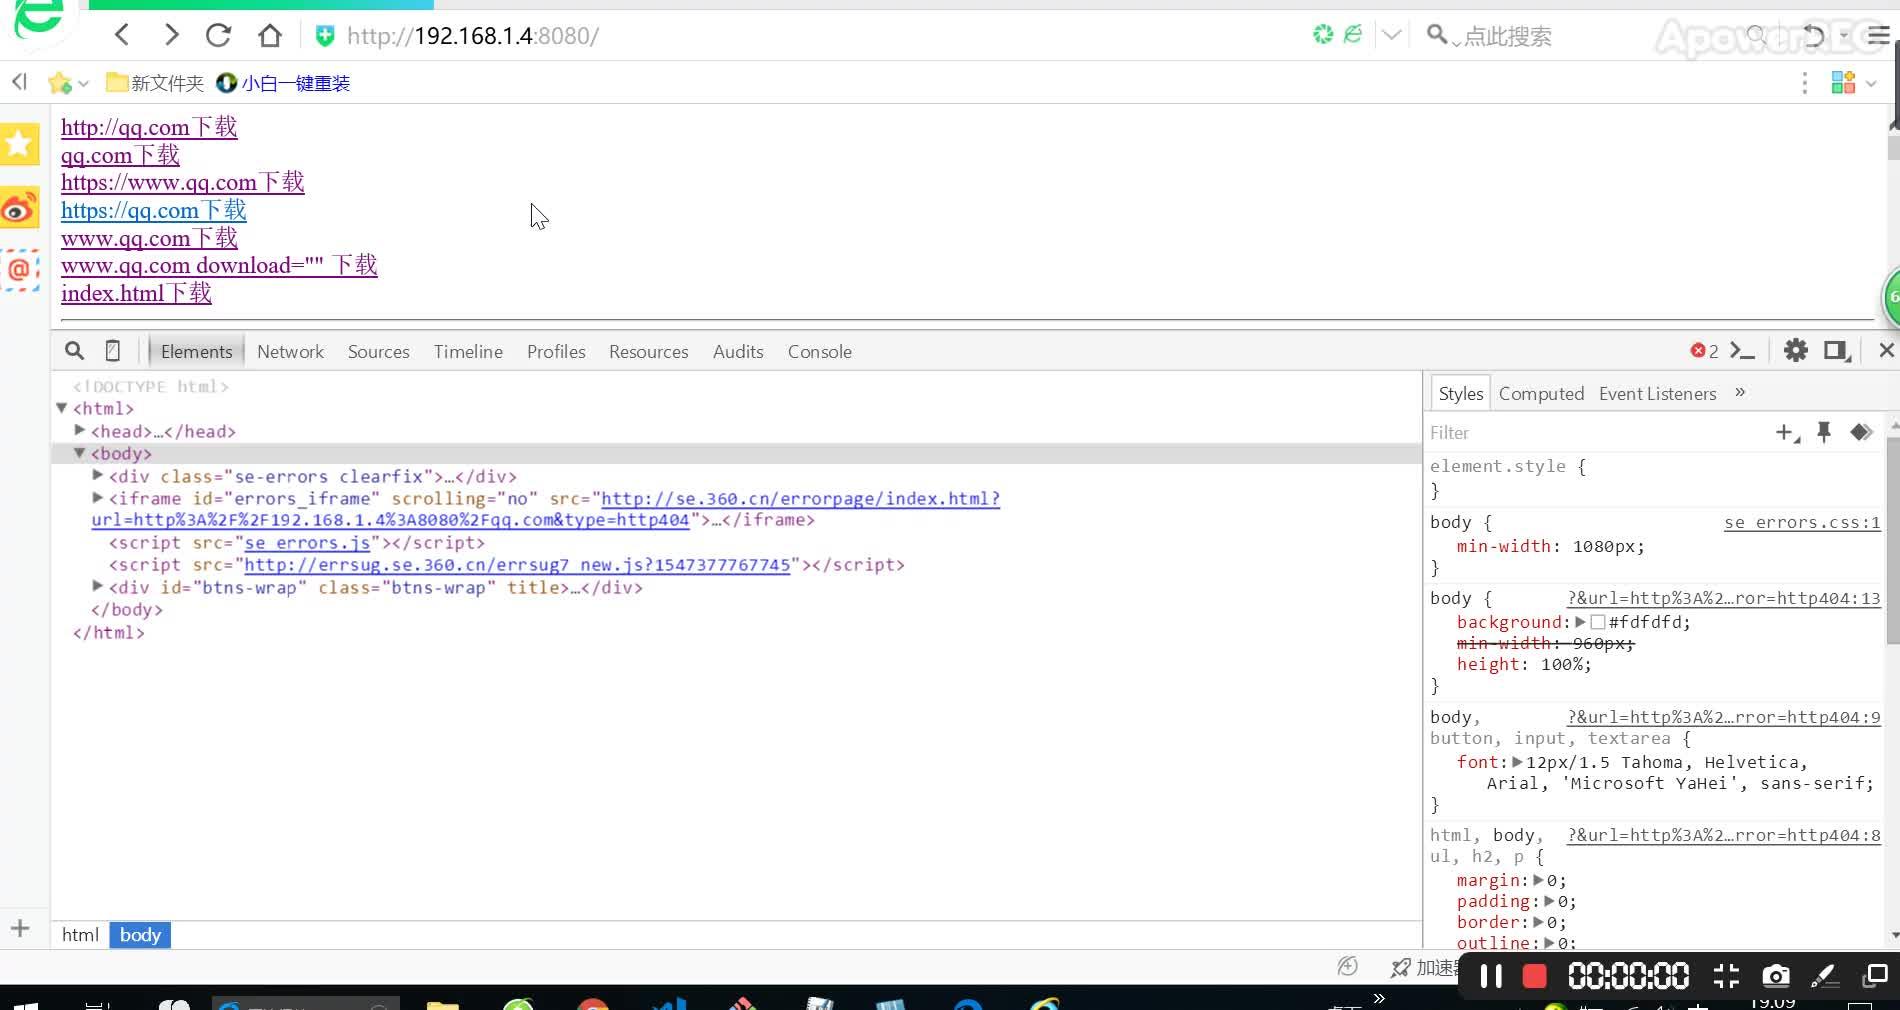Go back to the previous page
Viewport: 1900px width, 1010px height.
point(122,36)
